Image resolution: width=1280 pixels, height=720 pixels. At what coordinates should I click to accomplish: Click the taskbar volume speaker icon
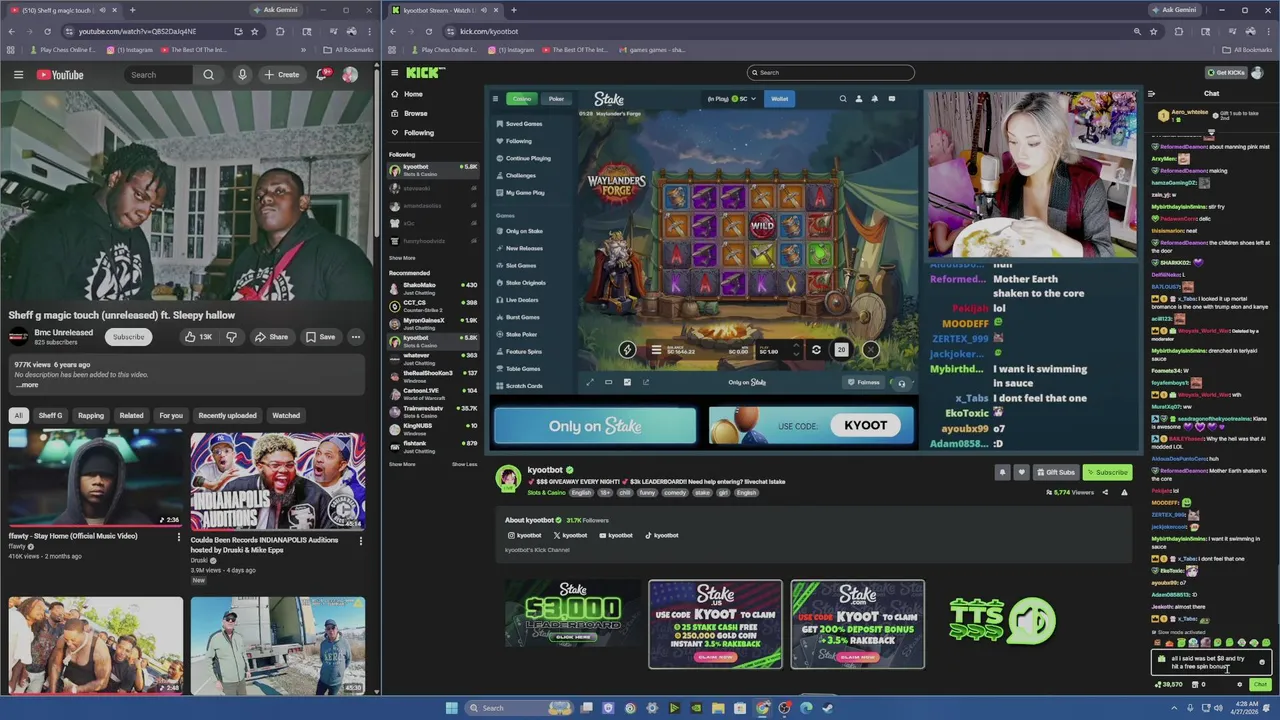pos(1219,708)
